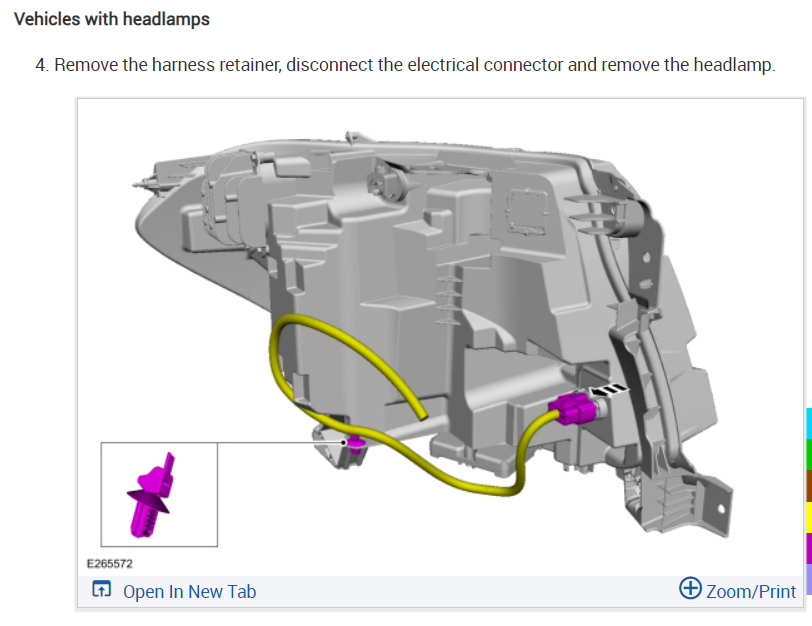
Task: Click the purple electrical connector in the diagram
Action: coord(574,409)
